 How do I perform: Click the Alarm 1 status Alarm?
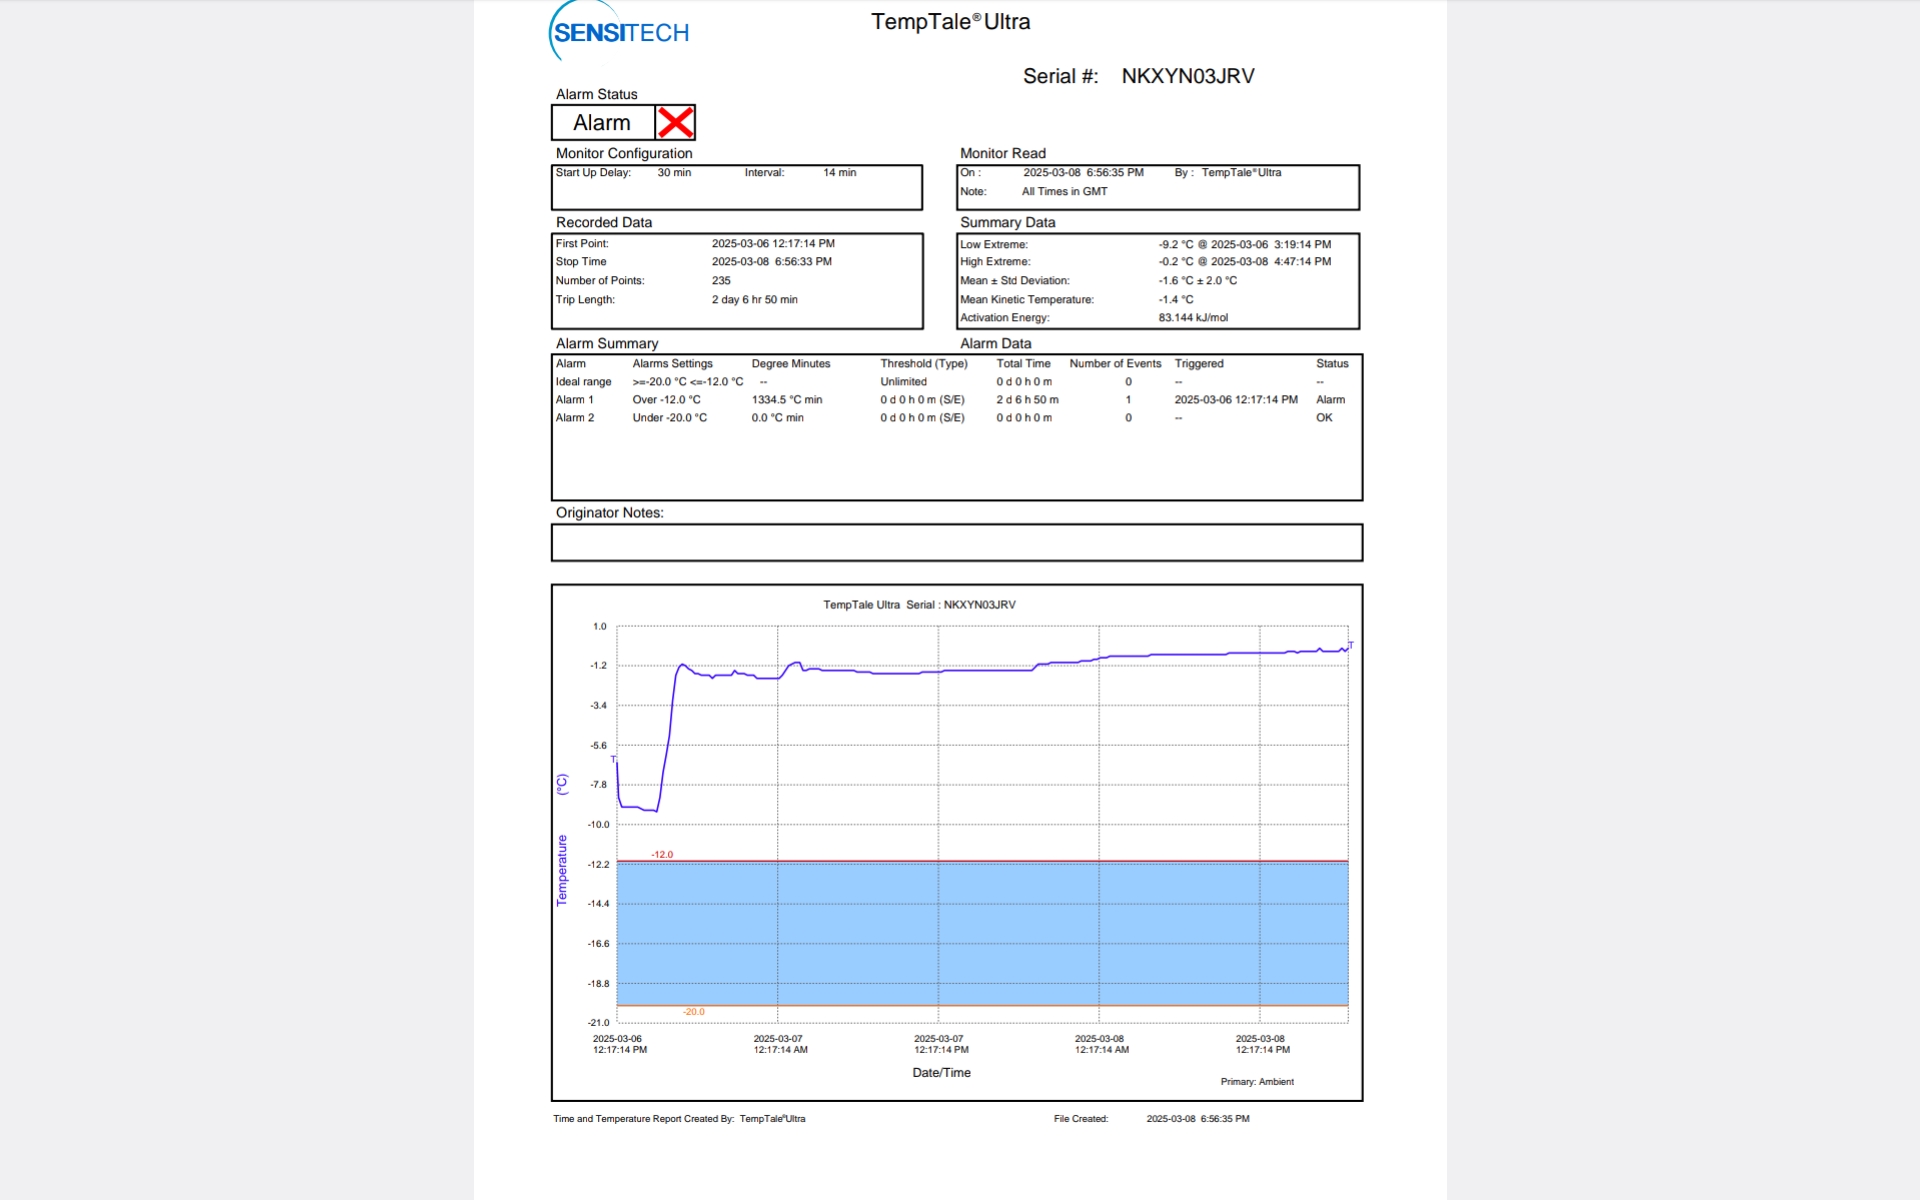pos(1330,400)
